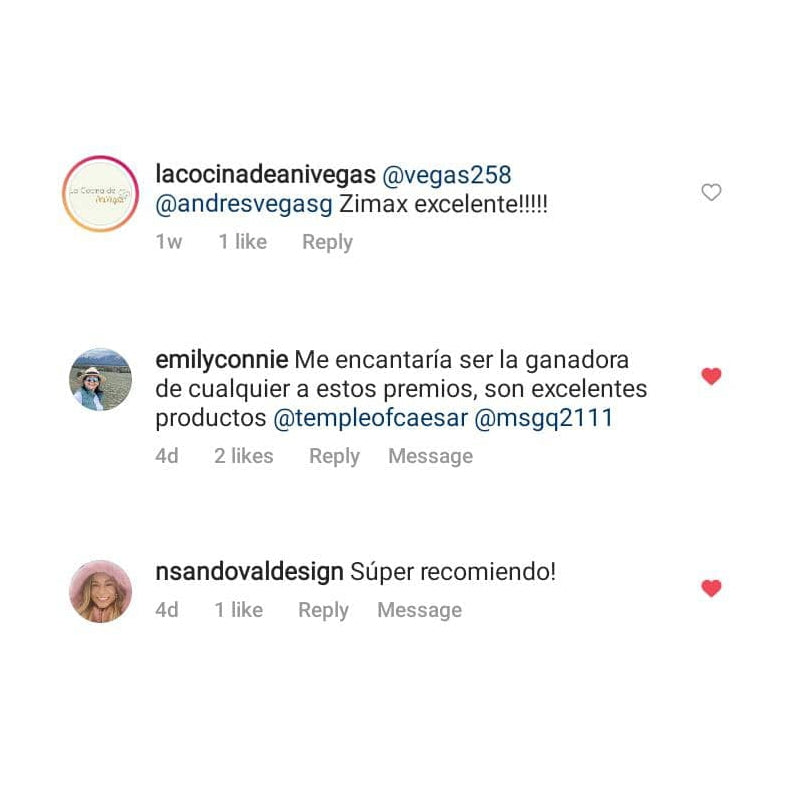This screenshot has width=800, height=800.
Task: Open the emilyconnie username link
Action: pos(221,360)
